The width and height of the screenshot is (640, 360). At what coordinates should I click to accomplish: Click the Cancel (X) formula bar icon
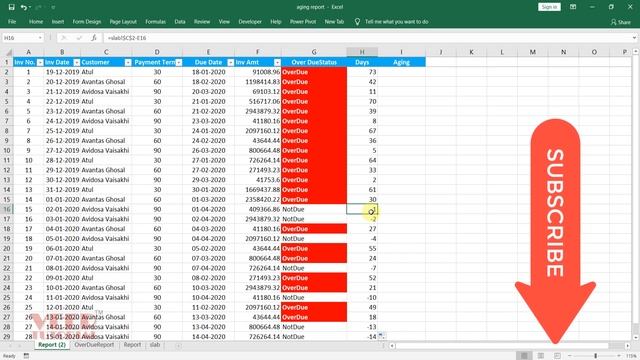tap(63, 38)
